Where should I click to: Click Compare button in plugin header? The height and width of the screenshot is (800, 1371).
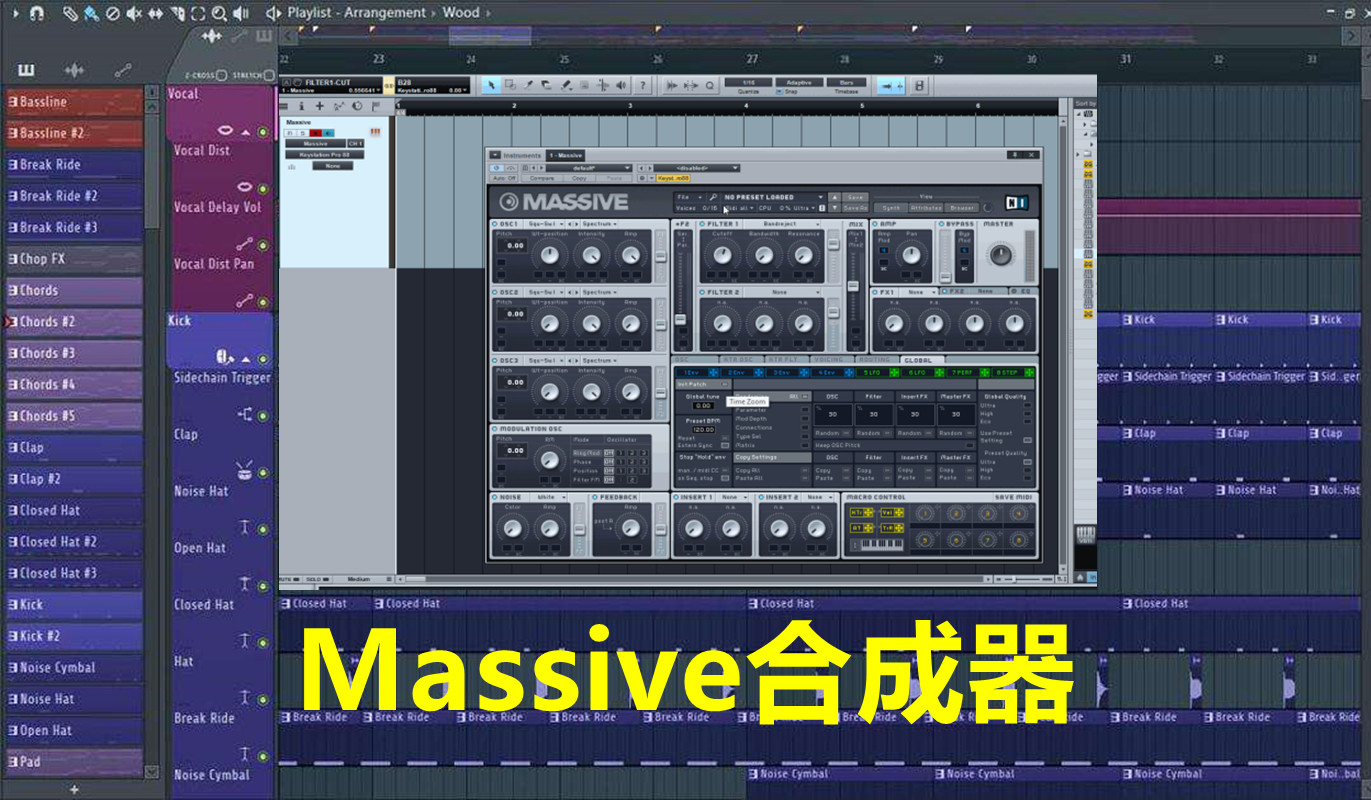click(542, 178)
